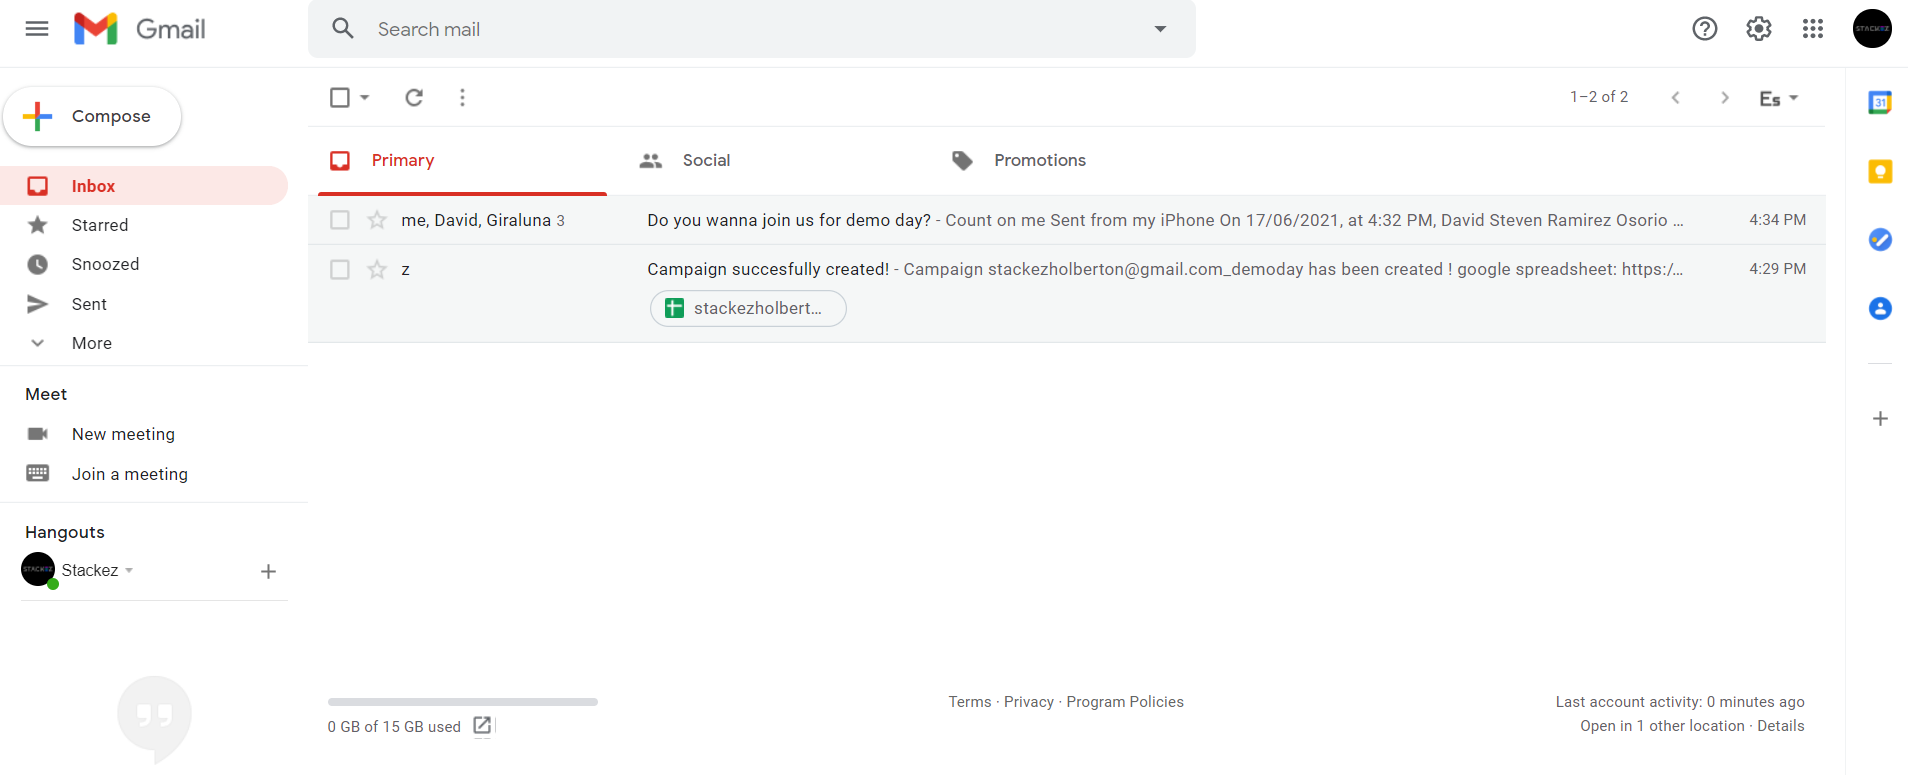Check the demo day email checkbox

340,220
